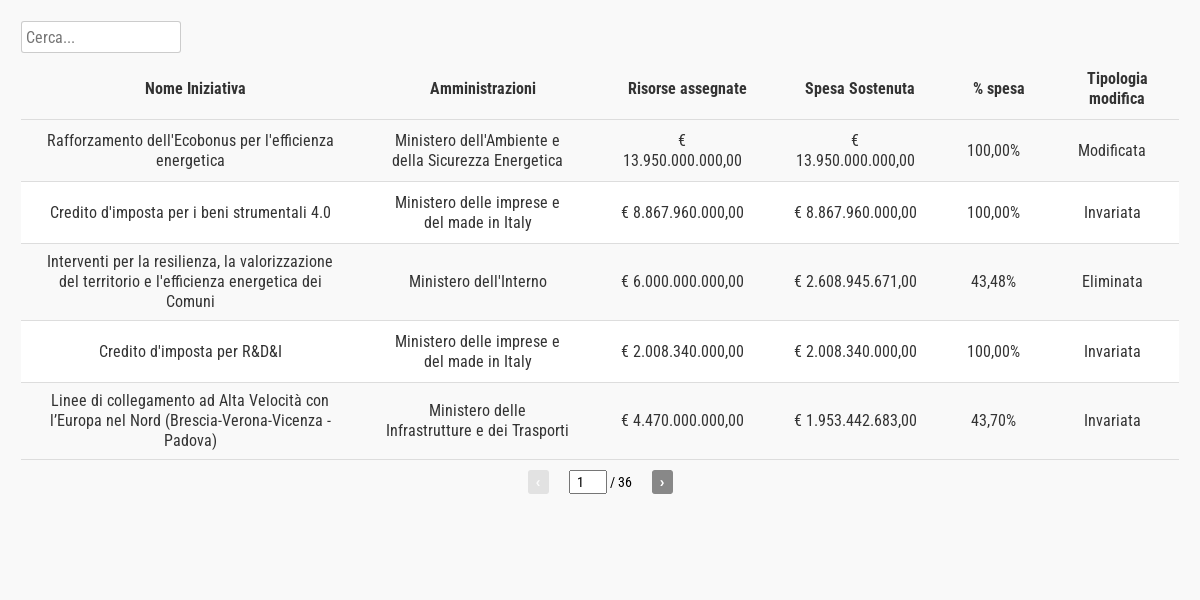Screen dimensions: 1200x600
Task: Sort by Tipologia modifica header
Action: 1116,88
